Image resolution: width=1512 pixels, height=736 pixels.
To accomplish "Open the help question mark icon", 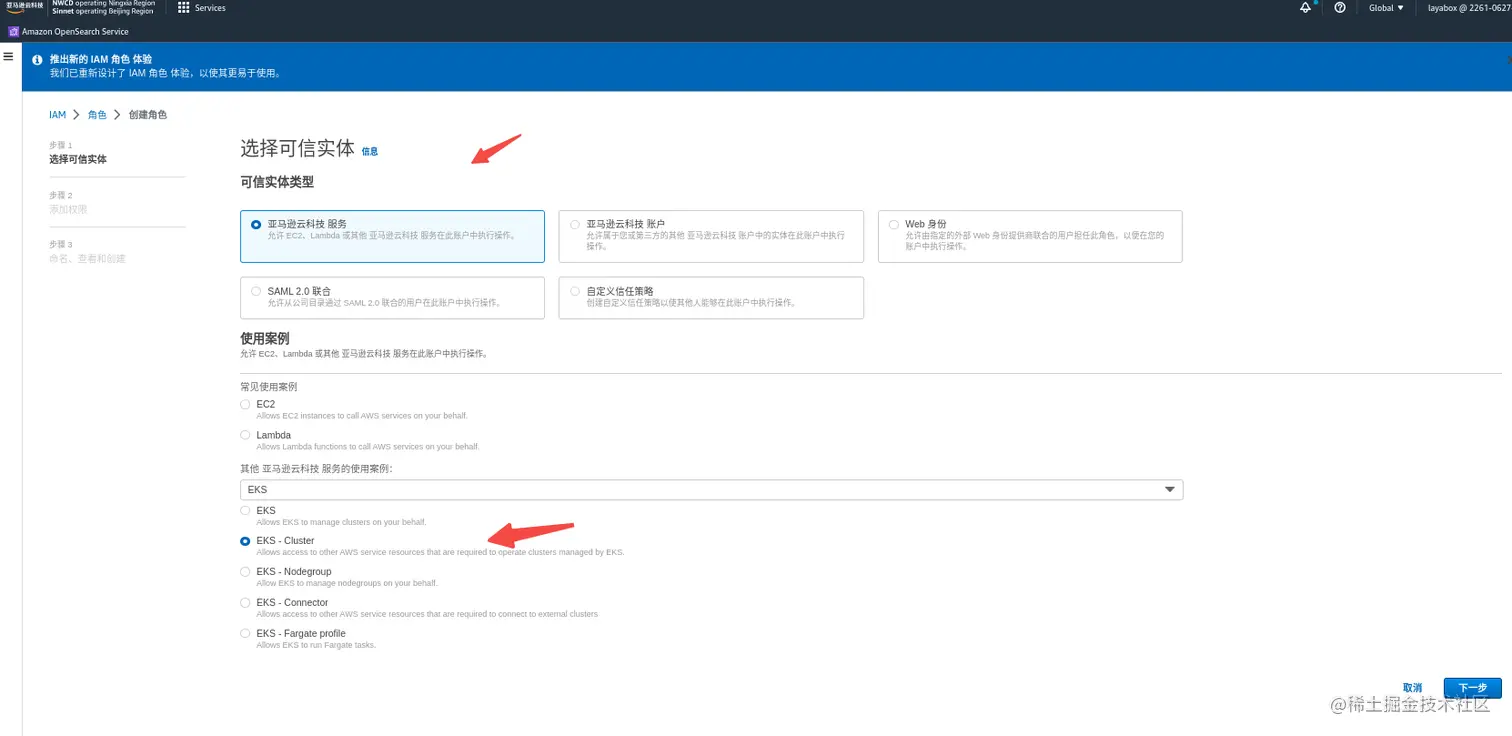I will tap(1340, 8).
